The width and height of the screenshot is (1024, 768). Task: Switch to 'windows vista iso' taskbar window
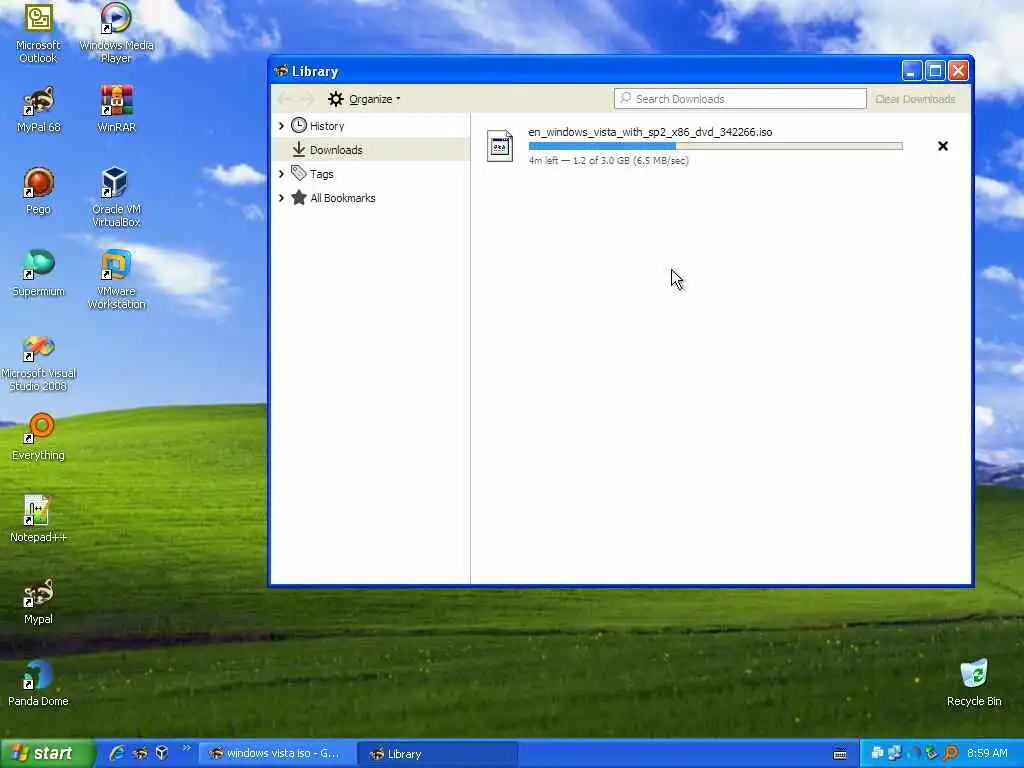click(277, 754)
